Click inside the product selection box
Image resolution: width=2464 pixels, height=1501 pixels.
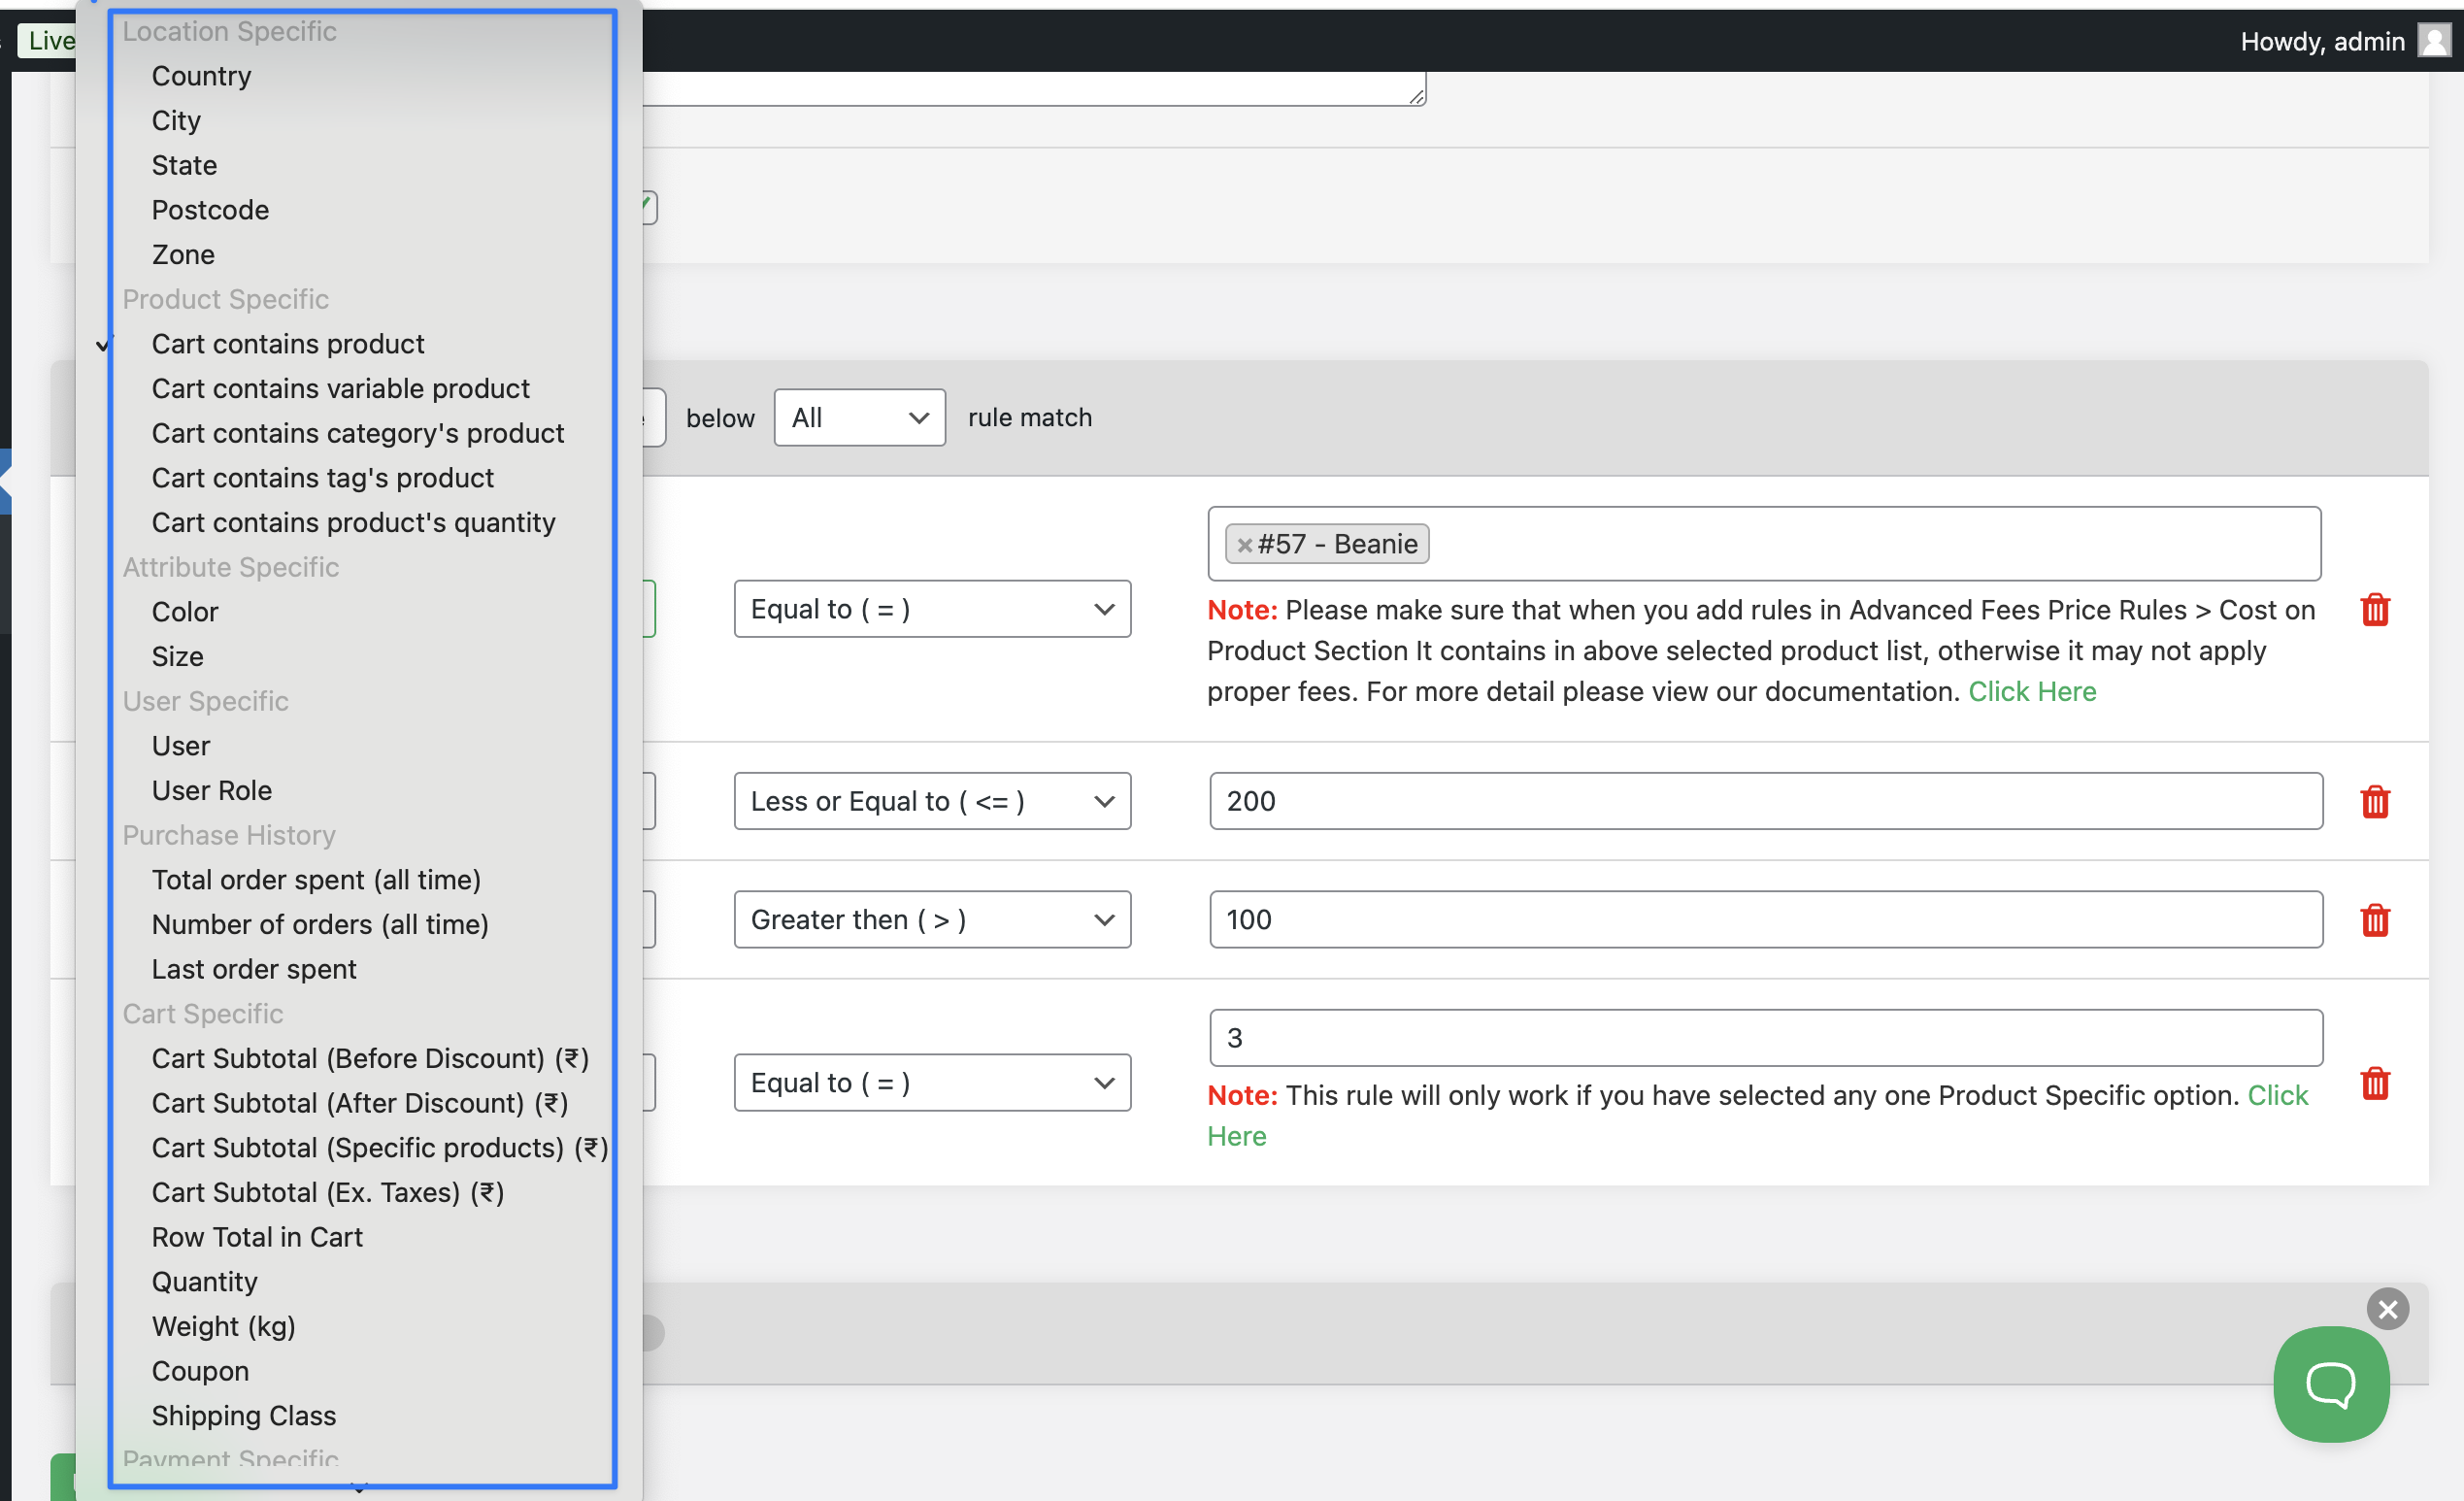(1763, 544)
